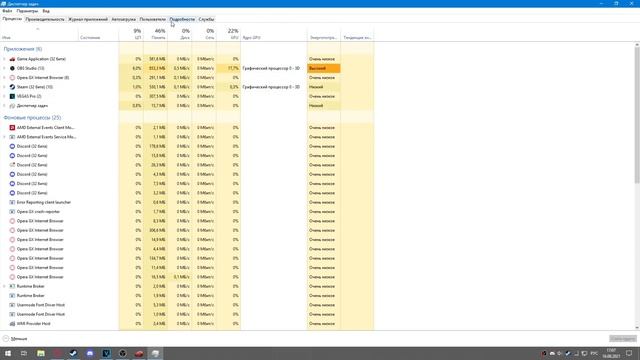Viewport: 640px width, 360px height.
Task: Open the Windows Start menu
Action: (8, 353)
